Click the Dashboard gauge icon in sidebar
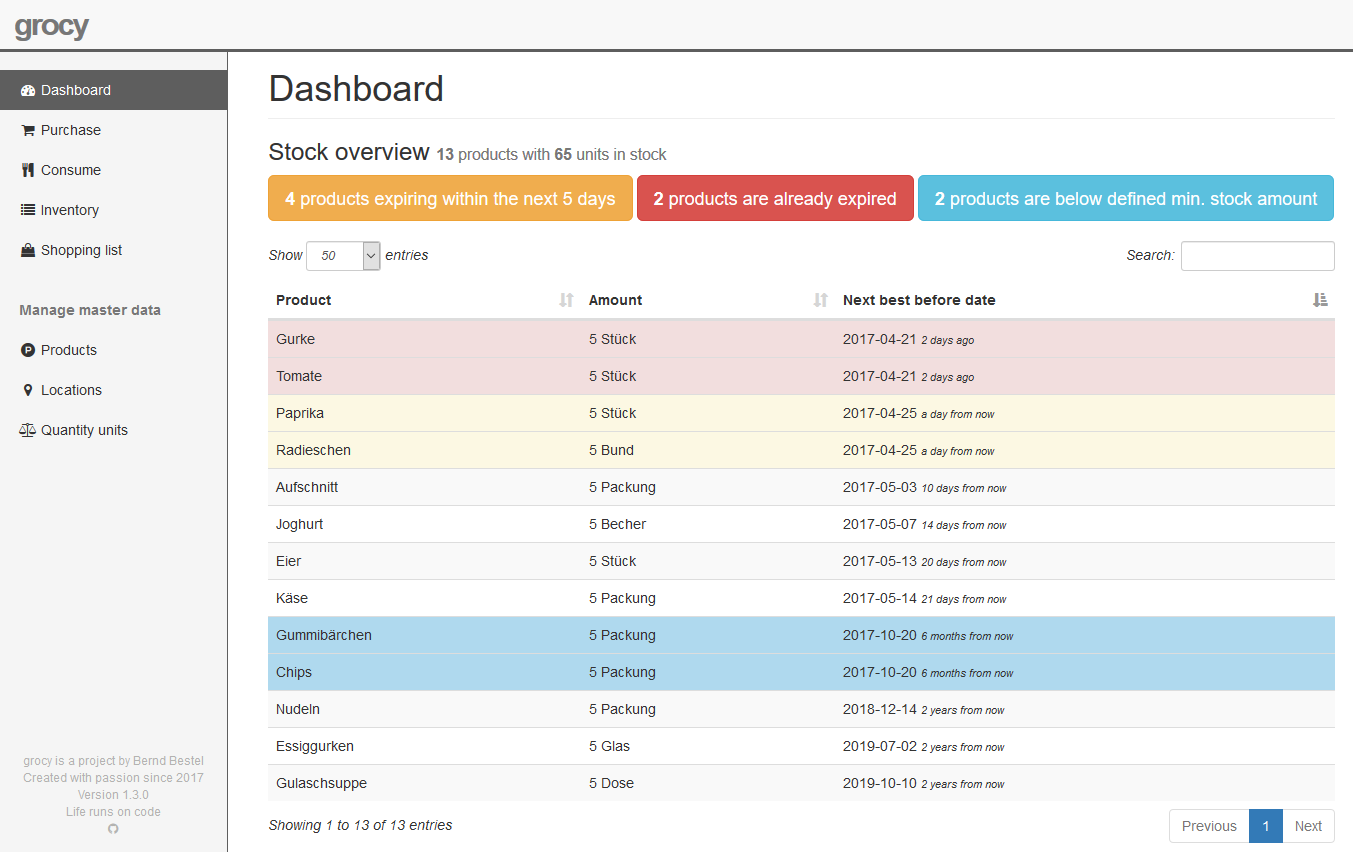1353x852 pixels. 28,90
